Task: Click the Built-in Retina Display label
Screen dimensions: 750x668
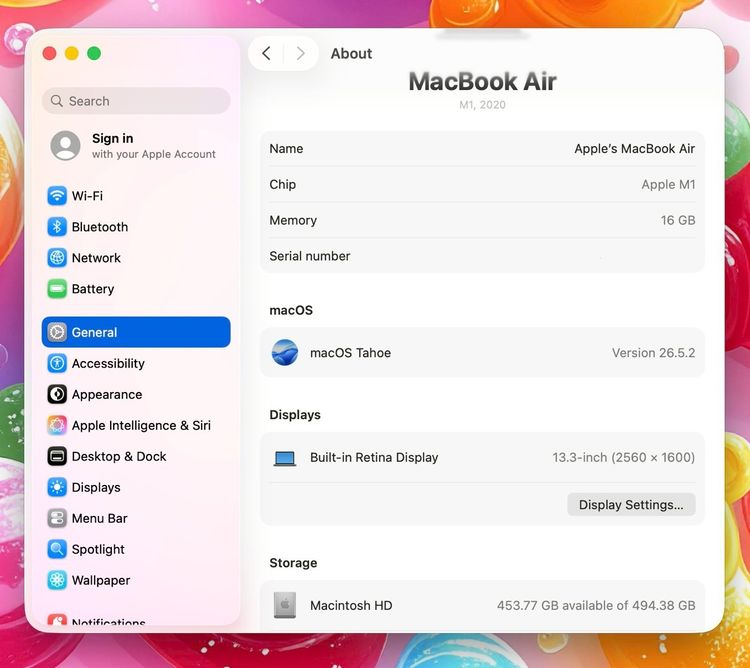Action: (x=374, y=458)
